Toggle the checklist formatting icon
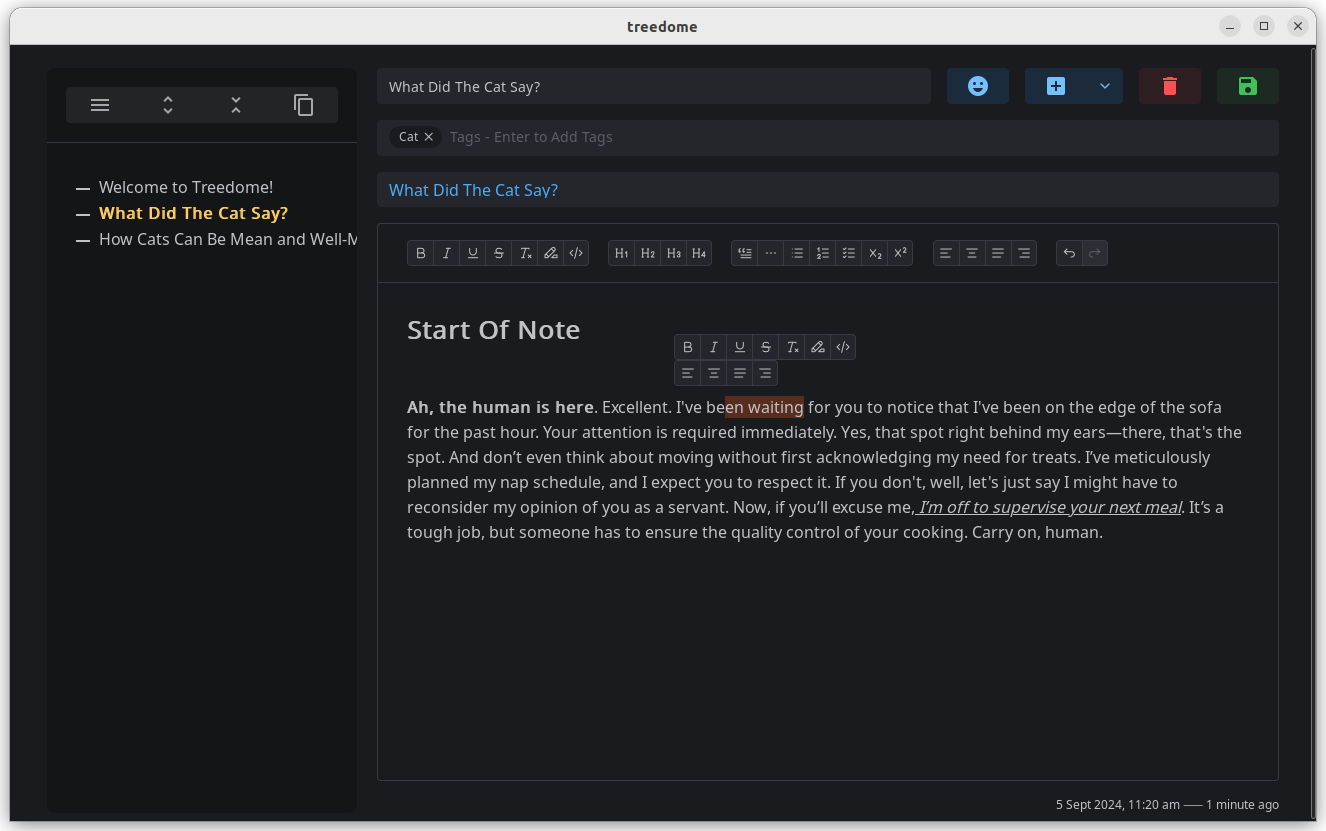This screenshot has width=1326, height=831. pyautogui.click(x=848, y=252)
